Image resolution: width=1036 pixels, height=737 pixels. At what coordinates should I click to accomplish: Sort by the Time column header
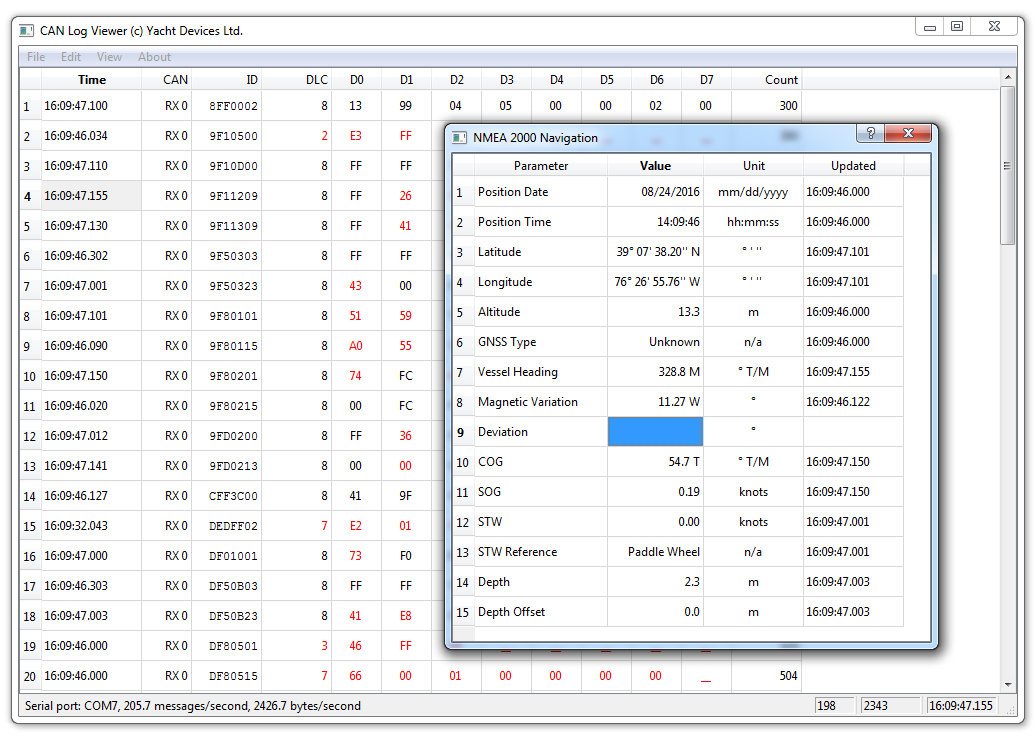(x=91, y=79)
